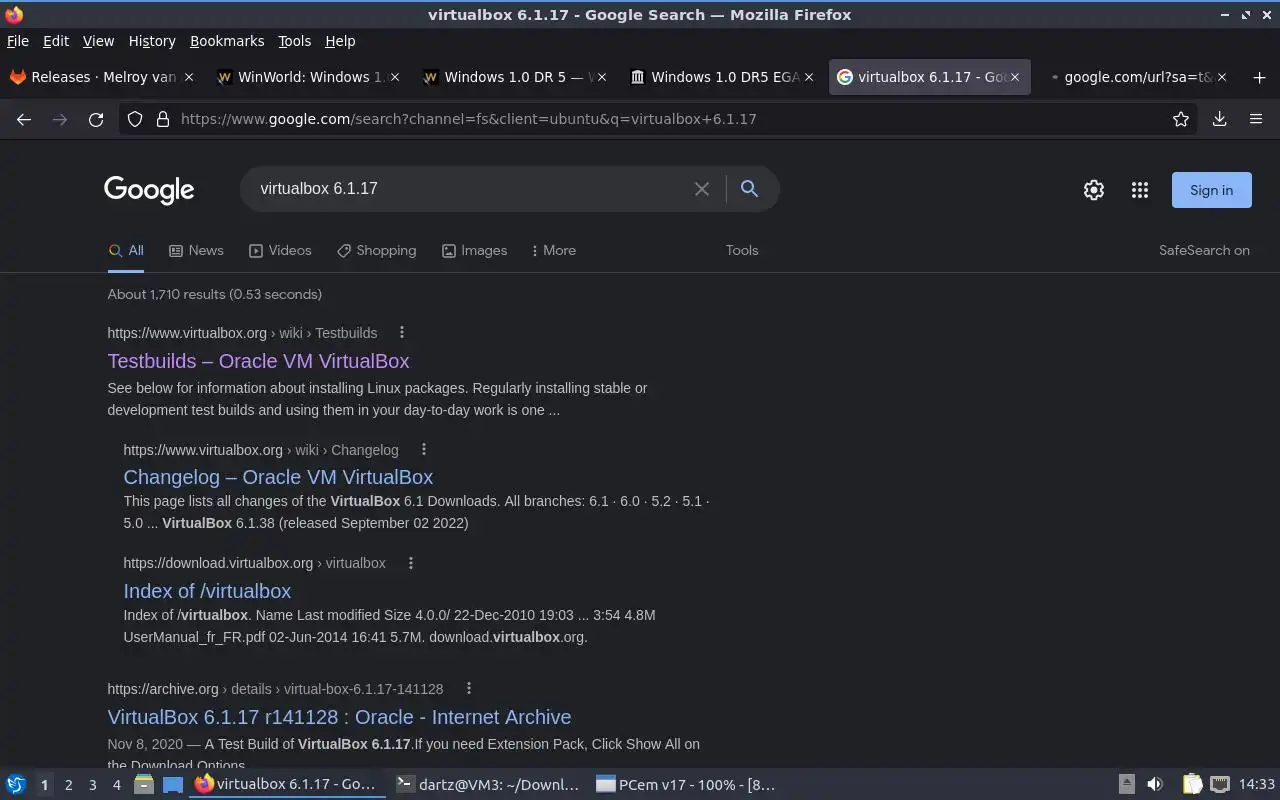Open the Help menu
The height and width of the screenshot is (800, 1280).
point(340,41)
